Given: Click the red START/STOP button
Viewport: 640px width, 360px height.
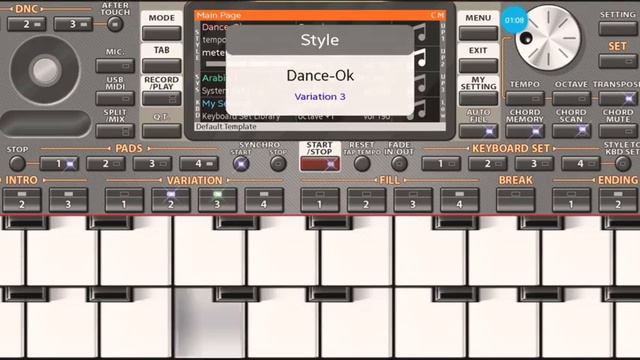Looking at the screenshot, I should pyautogui.click(x=320, y=164).
